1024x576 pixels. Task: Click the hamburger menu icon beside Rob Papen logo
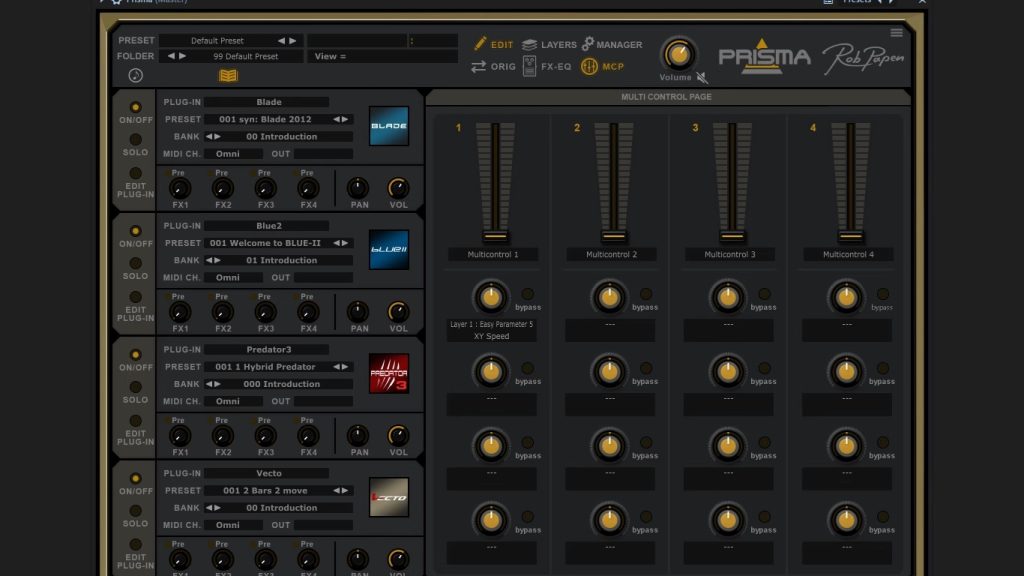(x=896, y=33)
